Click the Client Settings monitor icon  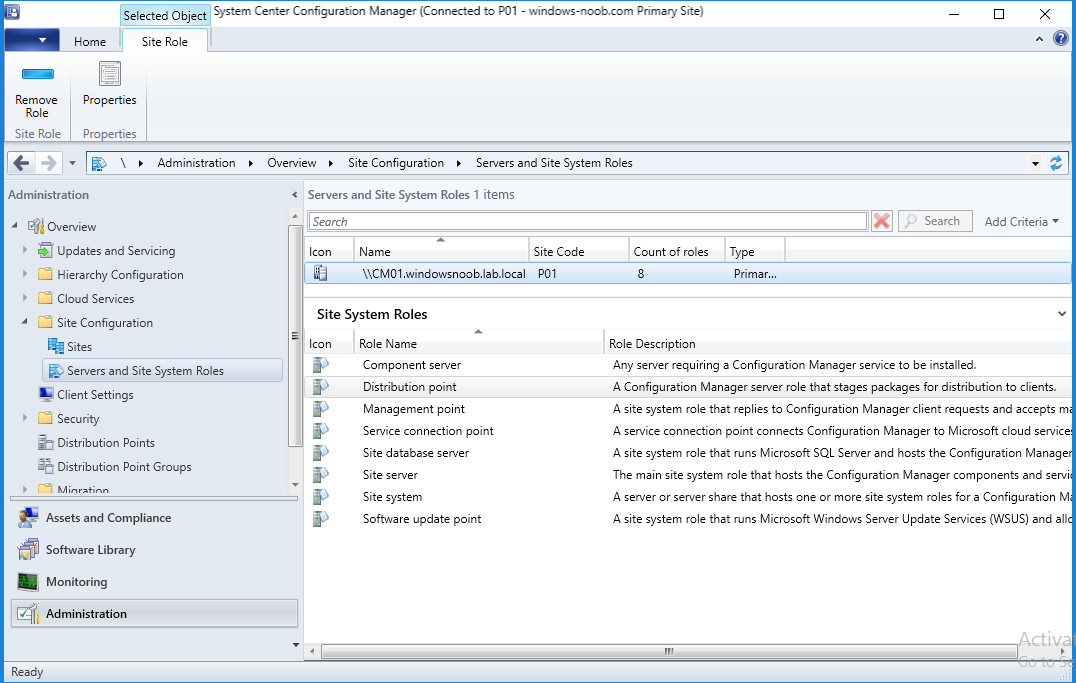coord(46,395)
